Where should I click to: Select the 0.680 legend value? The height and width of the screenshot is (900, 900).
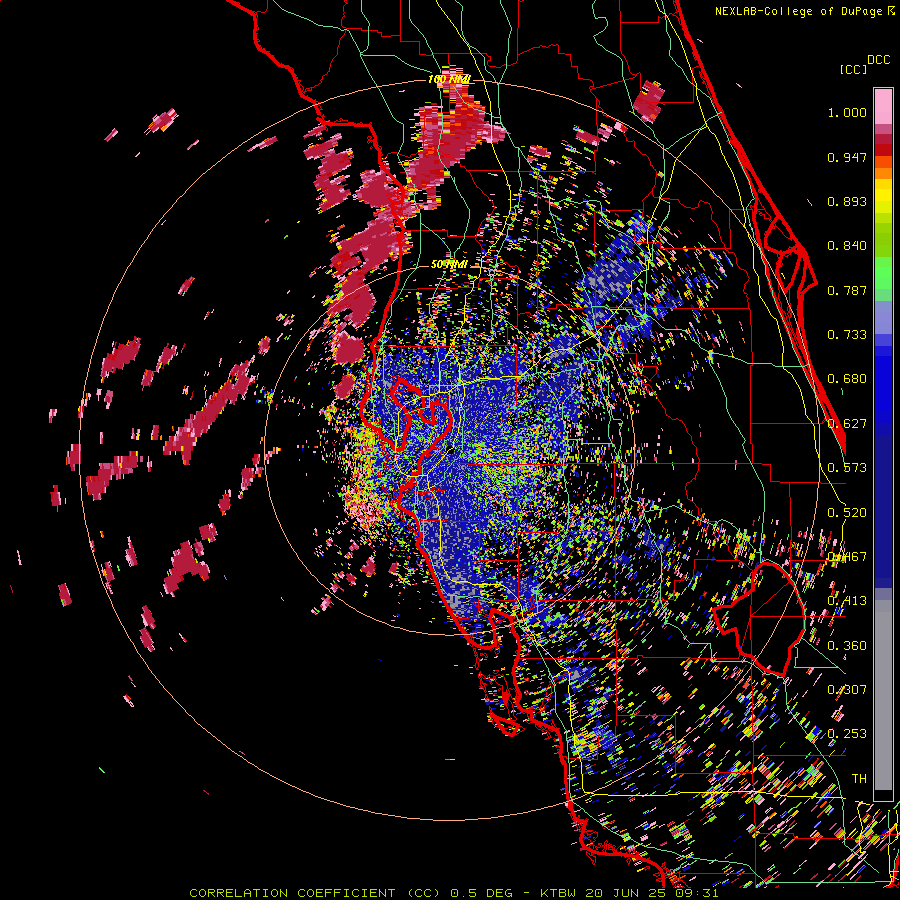(847, 379)
